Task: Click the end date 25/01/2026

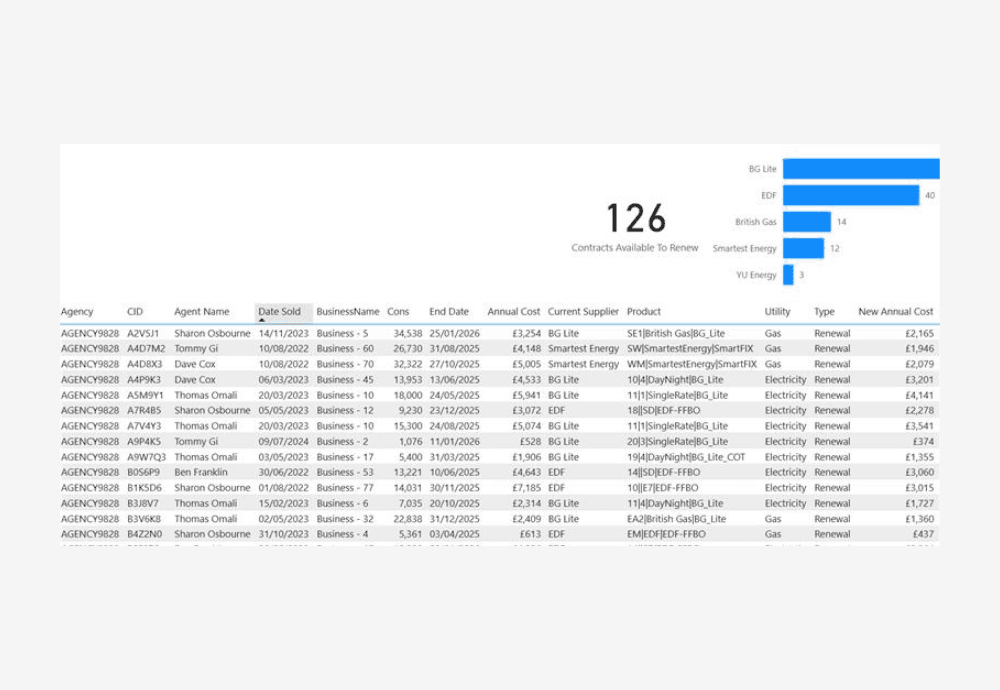Action: tap(454, 334)
